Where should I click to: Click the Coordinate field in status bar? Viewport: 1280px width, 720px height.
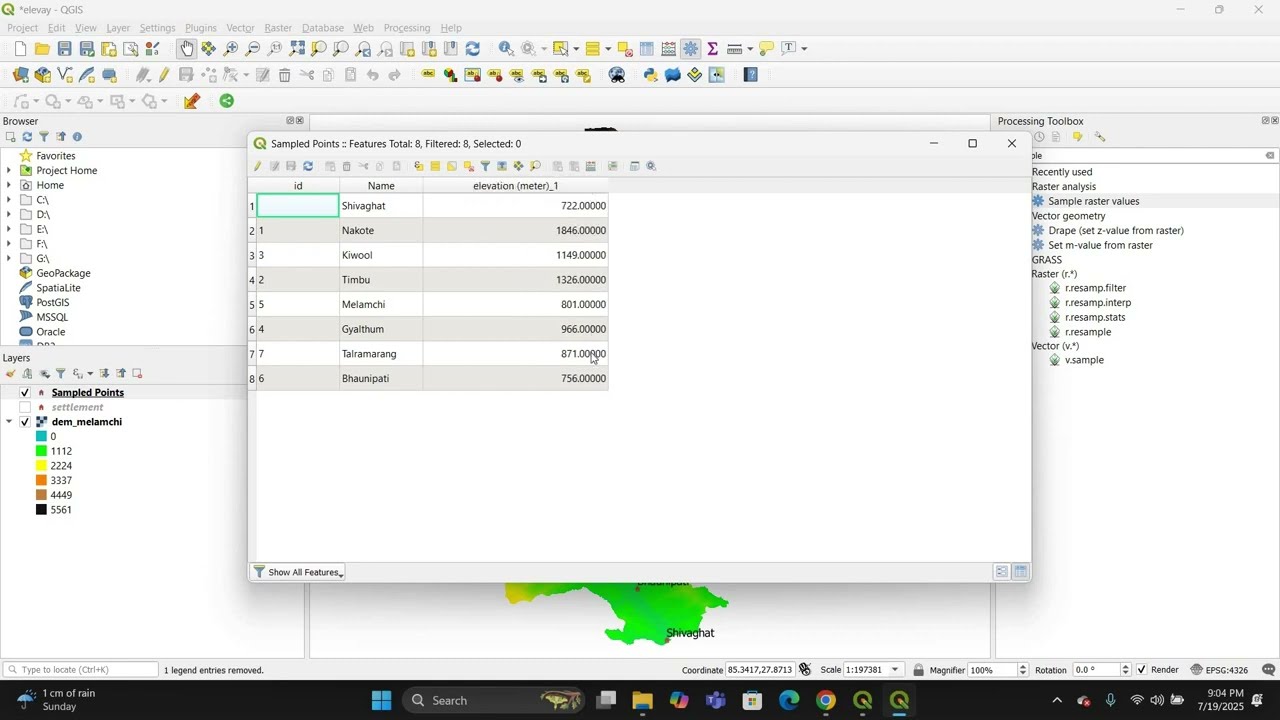tap(761, 670)
